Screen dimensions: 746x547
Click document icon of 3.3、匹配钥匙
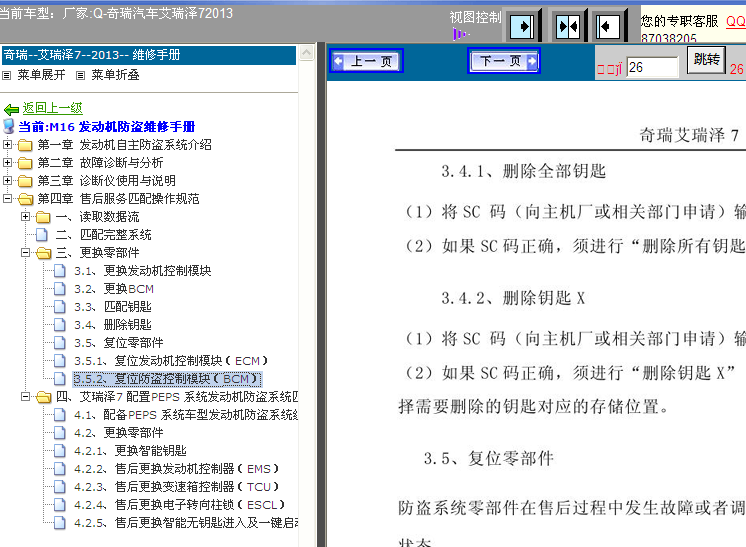coord(60,307)
